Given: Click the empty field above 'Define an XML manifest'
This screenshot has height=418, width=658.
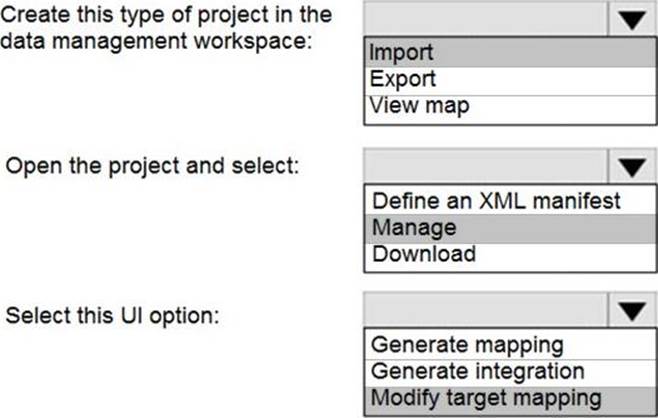Looking at the screenshot, I should click(x=485, y=165).
